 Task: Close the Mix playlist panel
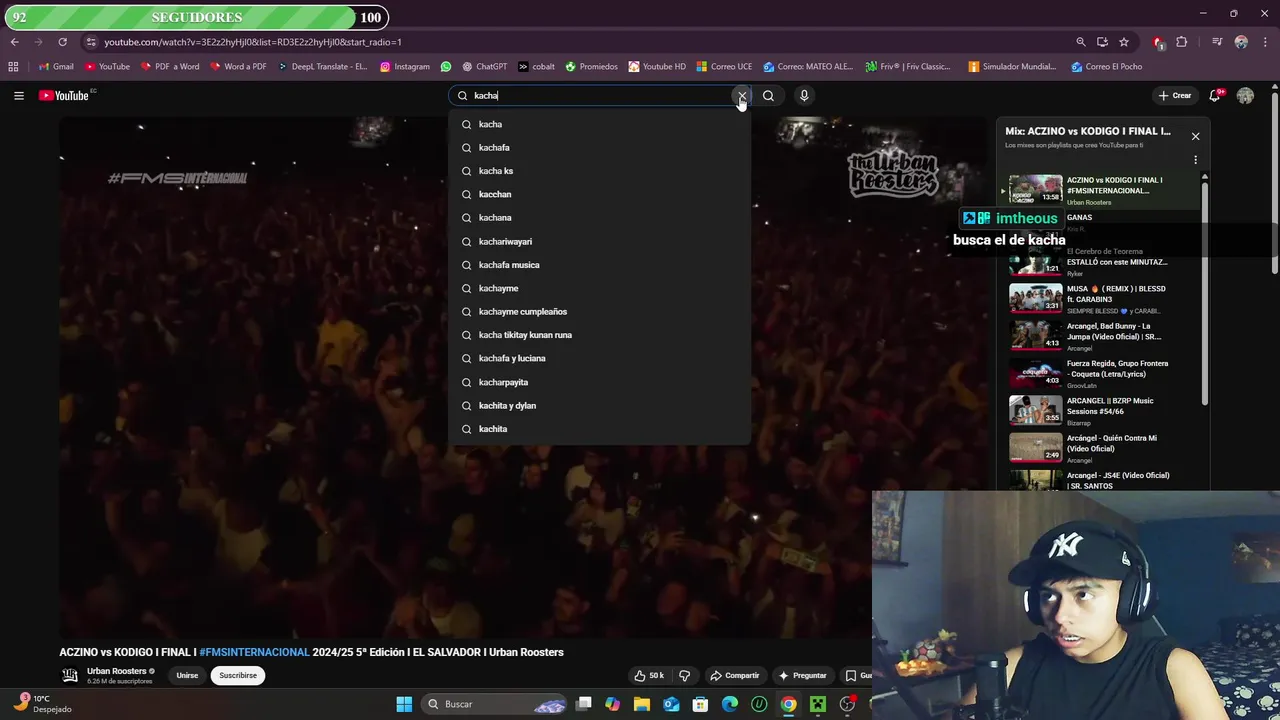(x=1195, y=136)
